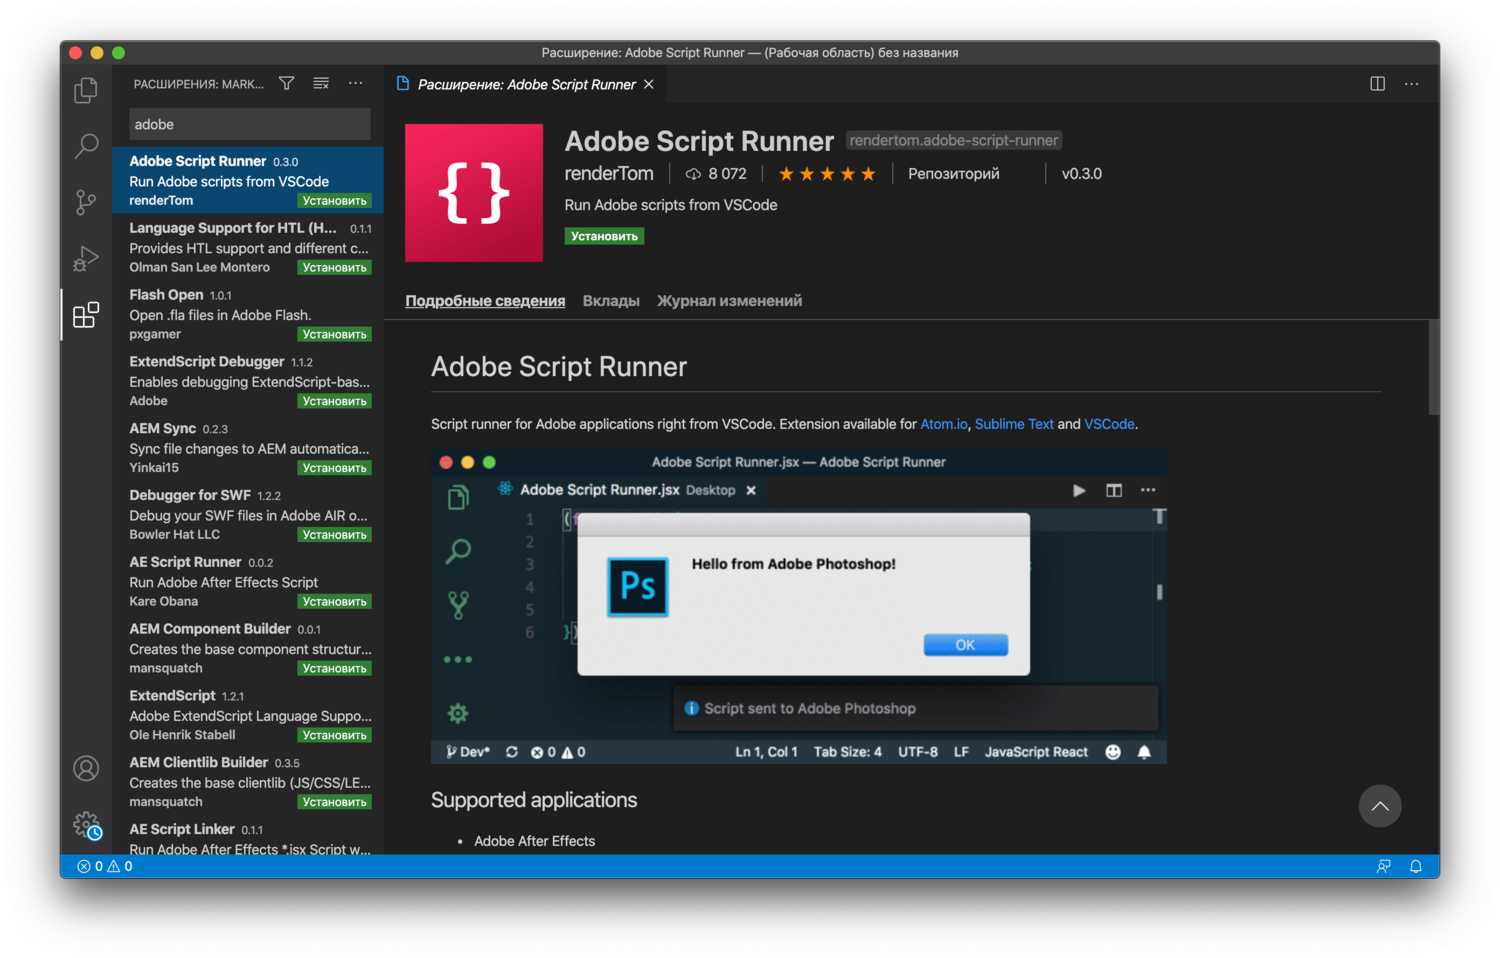Select AEM Component Builder list item
This screenshot has width=1500, height=958.
coord(248,648)
